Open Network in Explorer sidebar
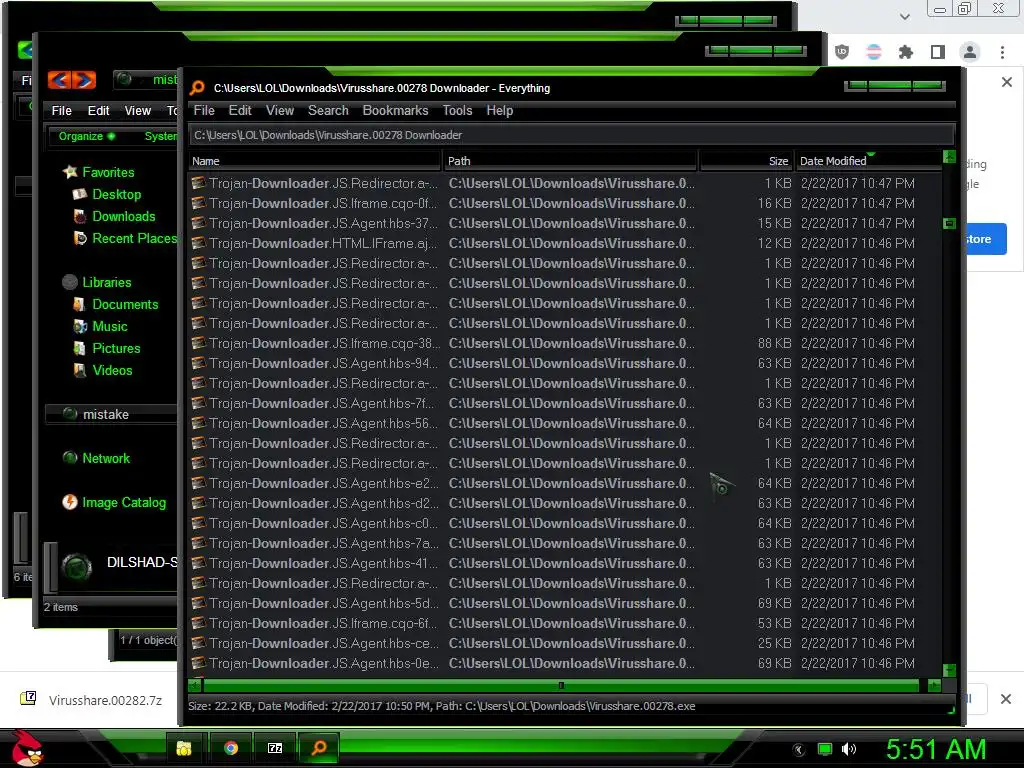Image resolution: width=1024 pixels, height=768 pixels. click(105, 458)
